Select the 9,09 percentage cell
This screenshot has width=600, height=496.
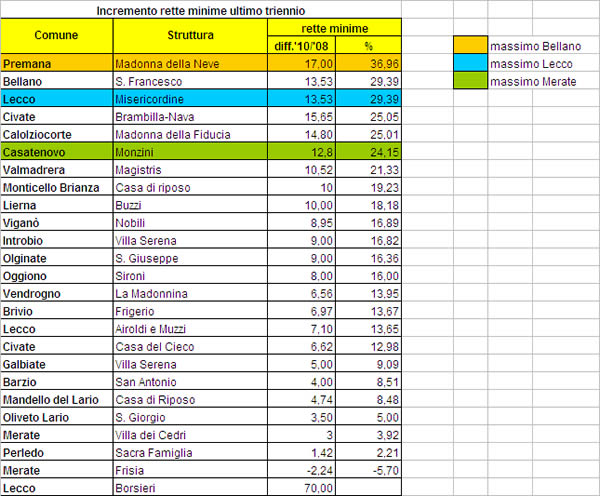point(368,364)
